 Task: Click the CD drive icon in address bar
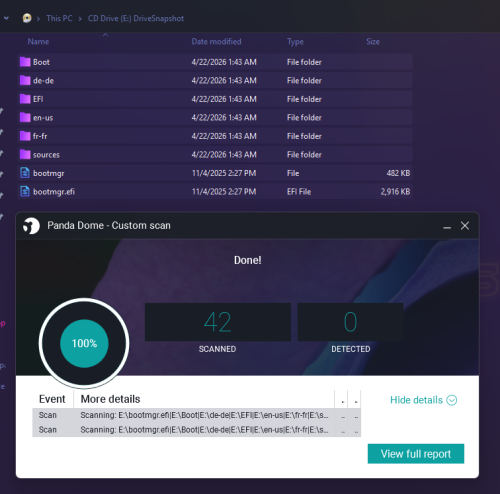coord(27,18)
